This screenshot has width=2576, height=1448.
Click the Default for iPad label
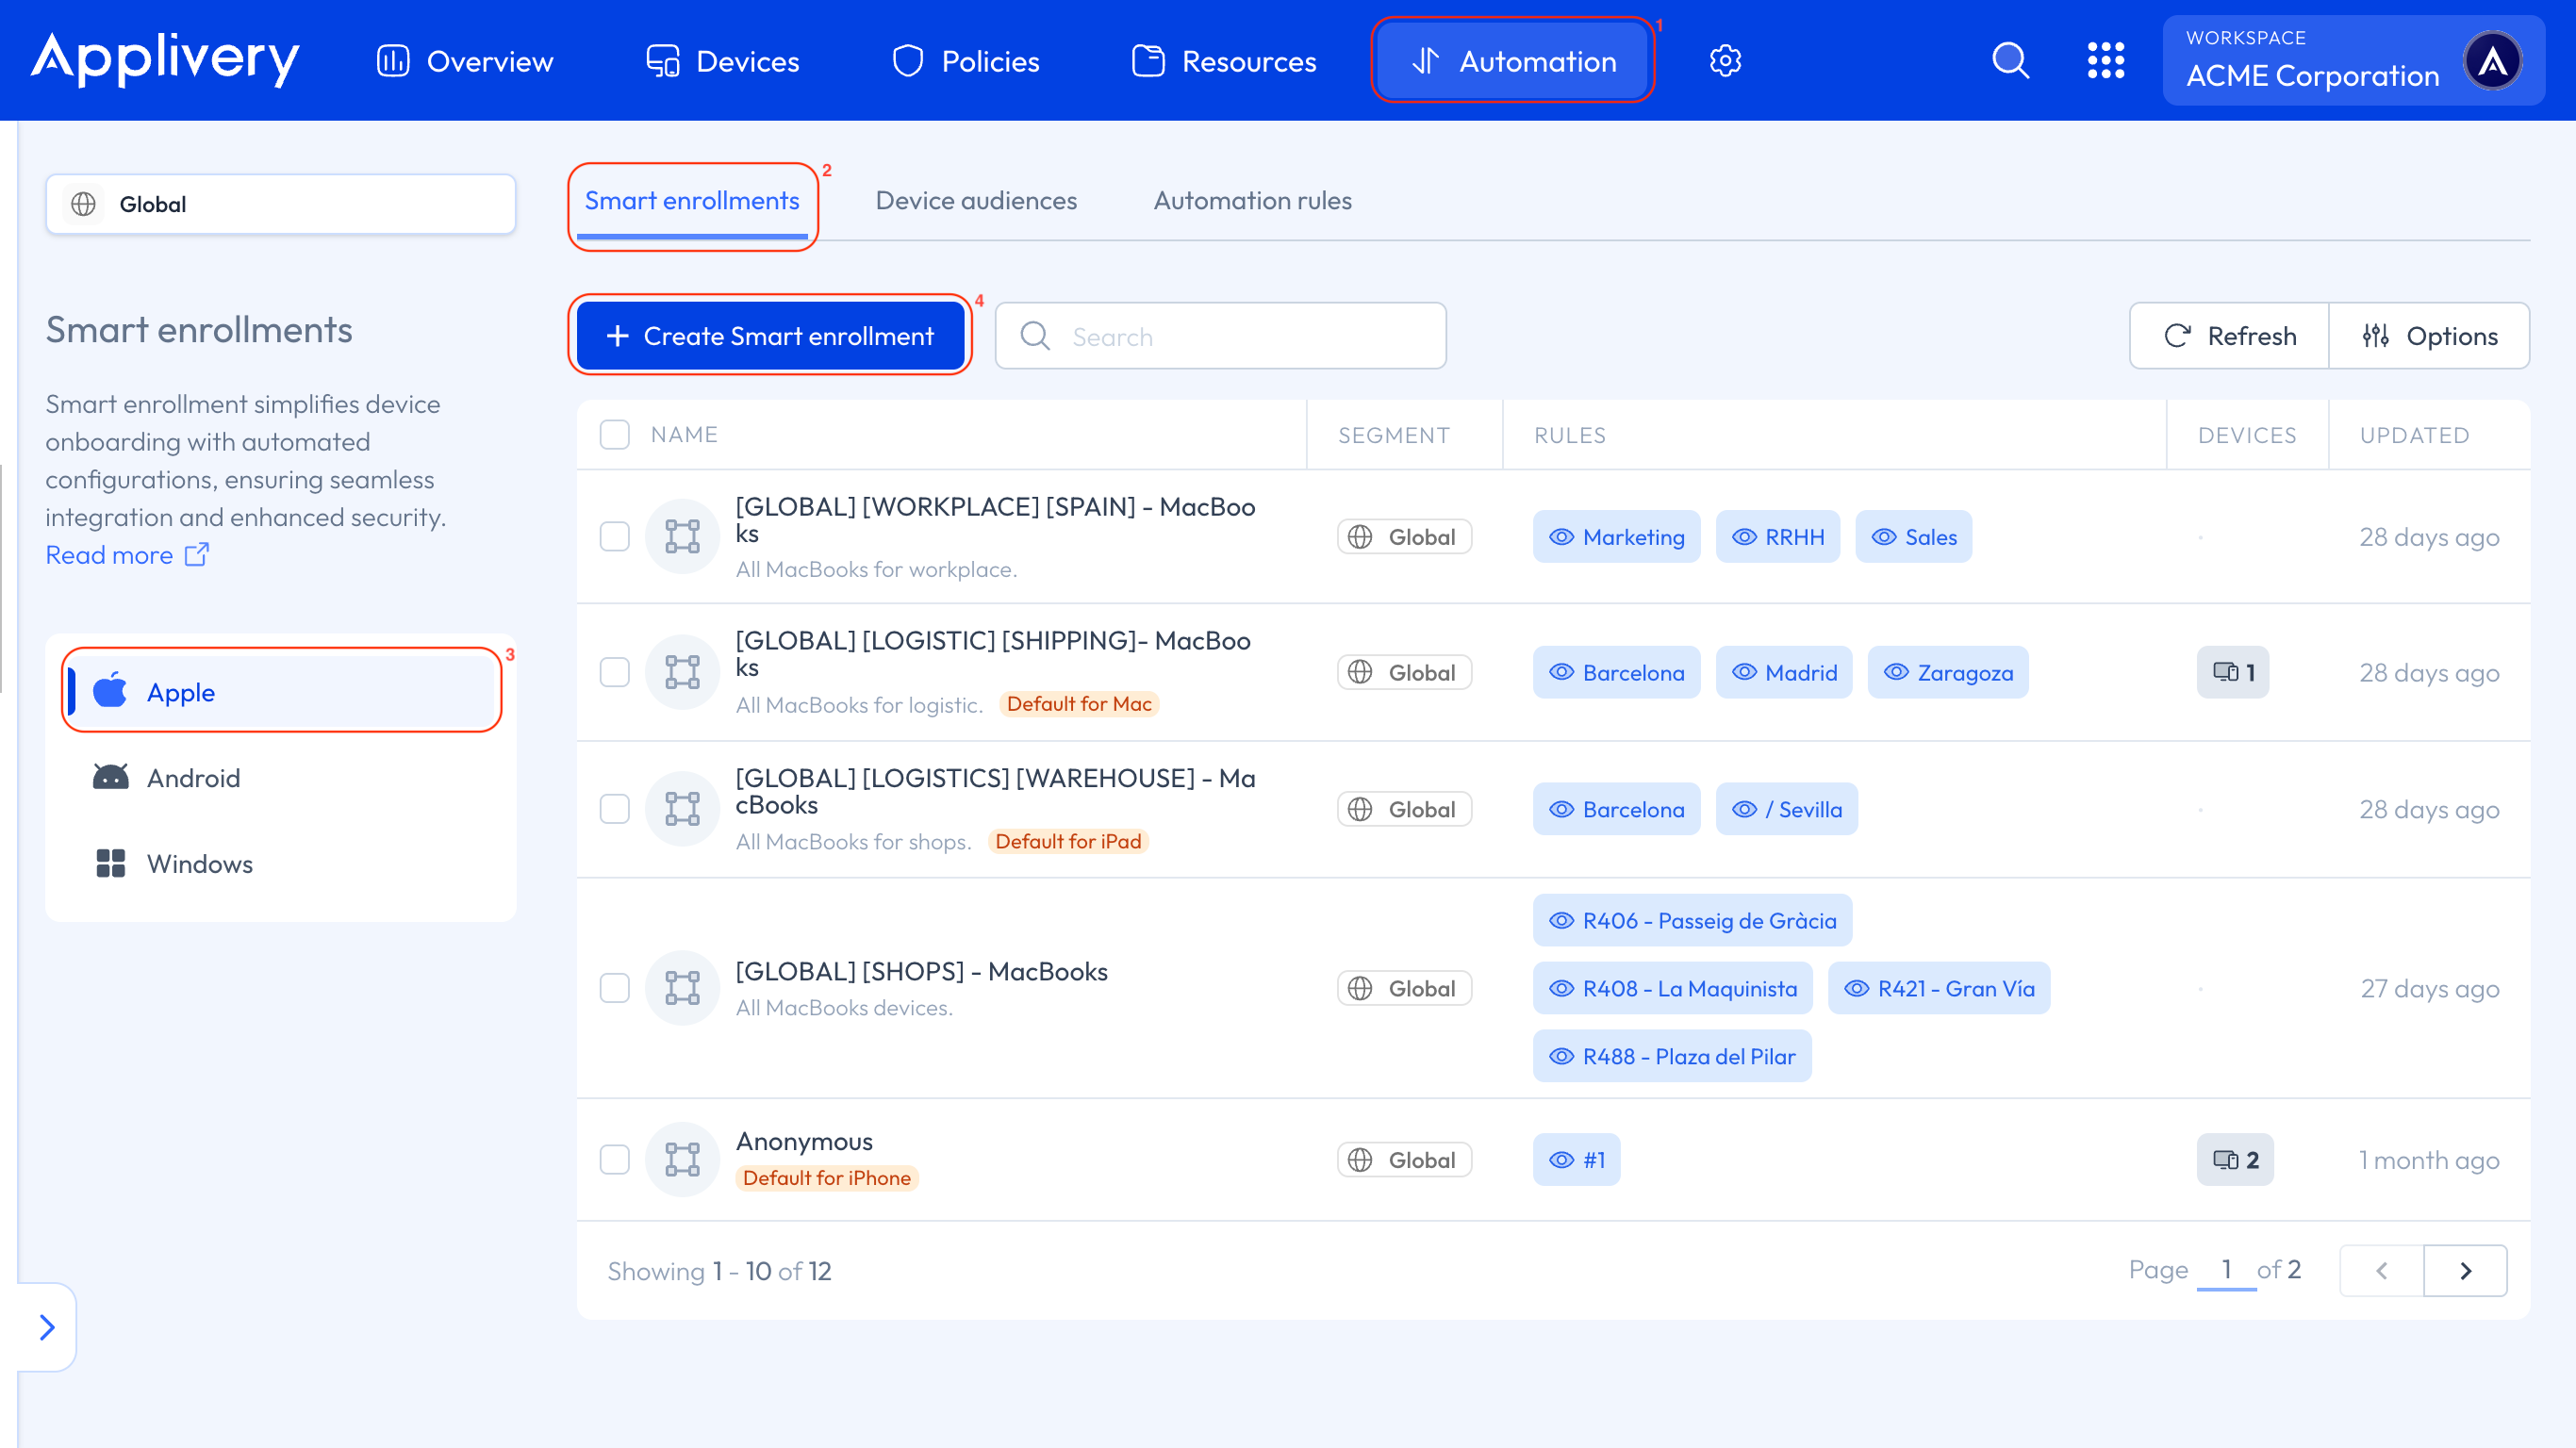coord(1068,841)
